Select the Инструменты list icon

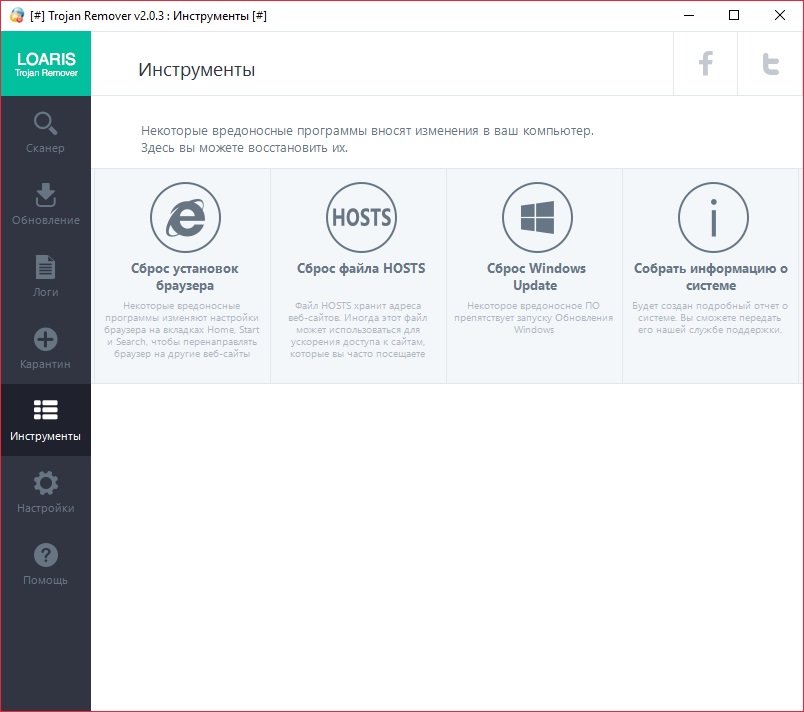(x=46, y=410)
